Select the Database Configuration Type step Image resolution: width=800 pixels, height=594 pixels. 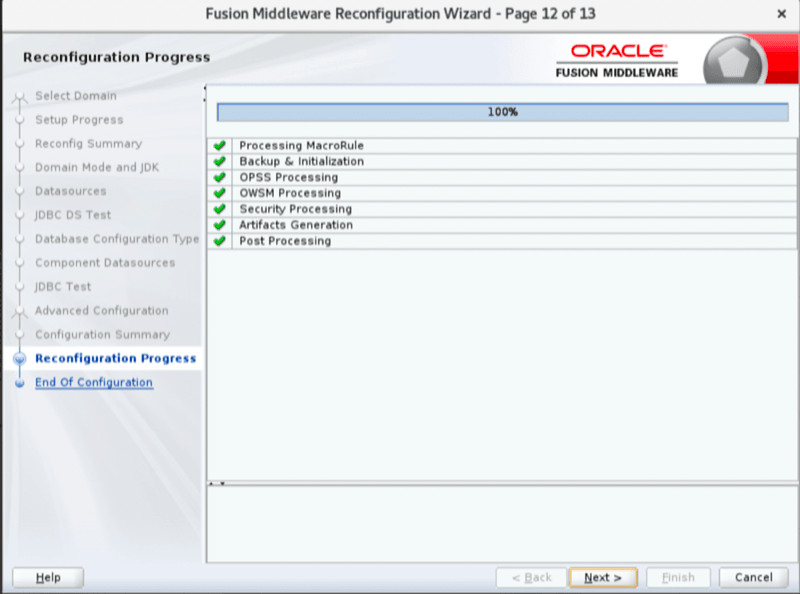click(x=117, y=239)
